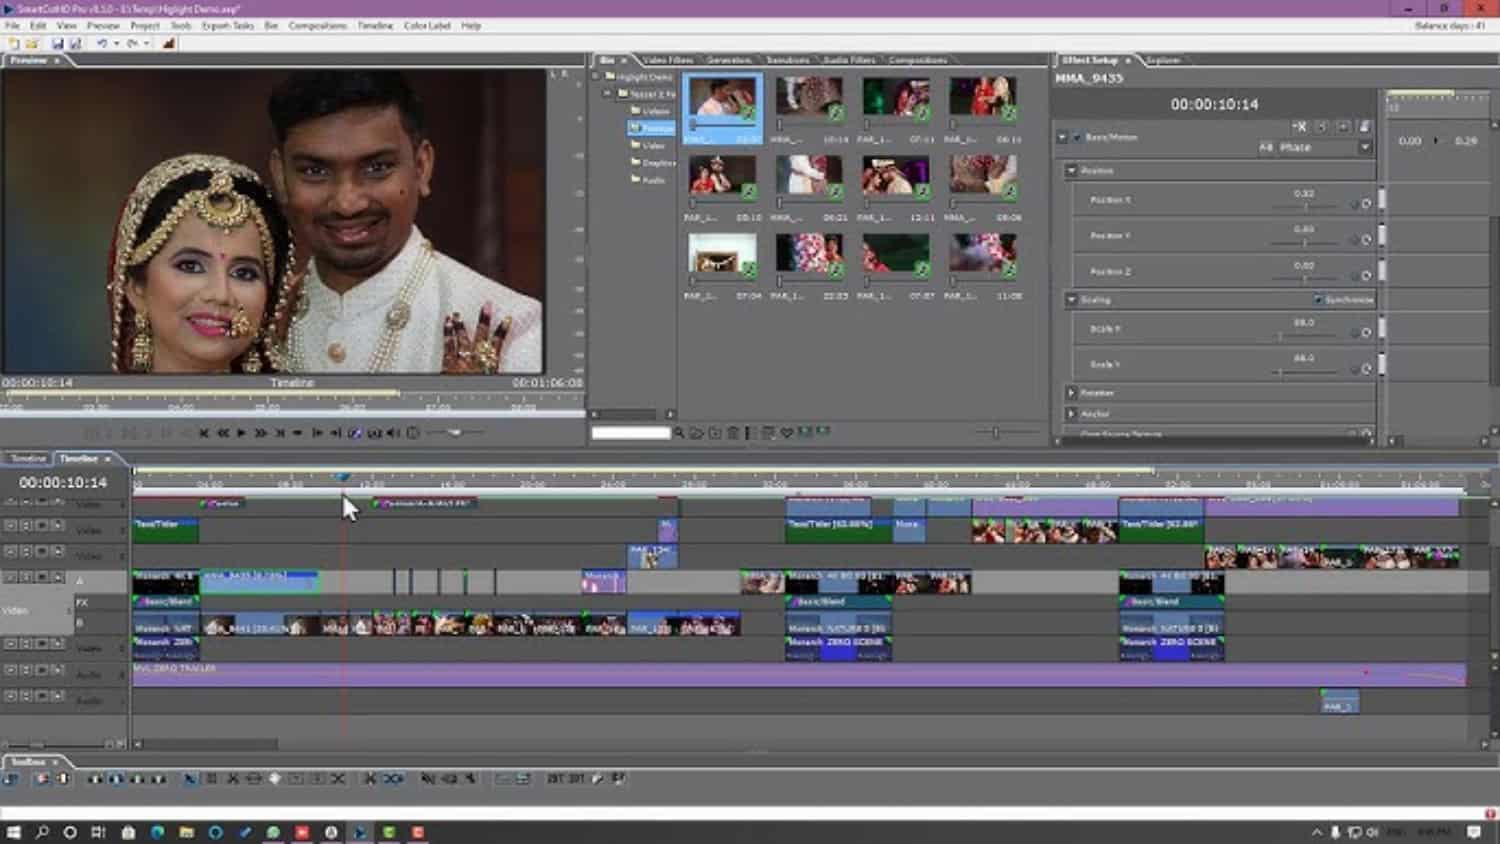Click the save project icon
Viewport: 1500px width, 844px height.
pyautogui.click(x=57, y=44)
